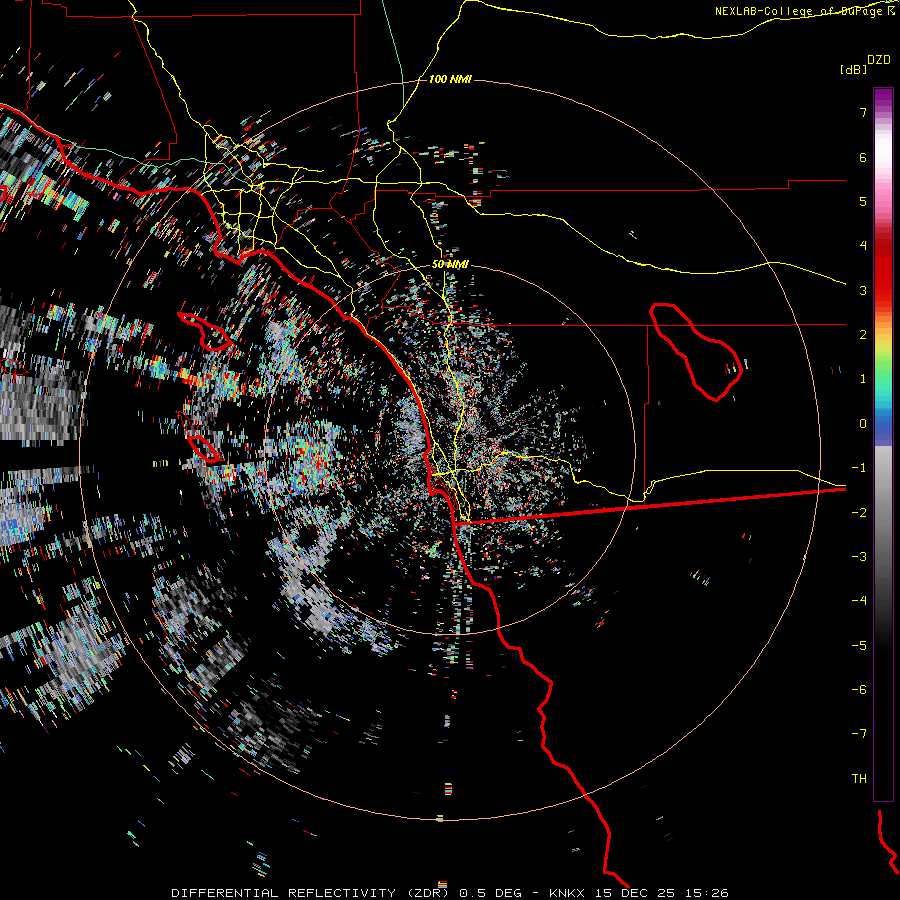Select the -7 tick on dB scale
This screenshot has width=900, height=900.
coord(859,734)
